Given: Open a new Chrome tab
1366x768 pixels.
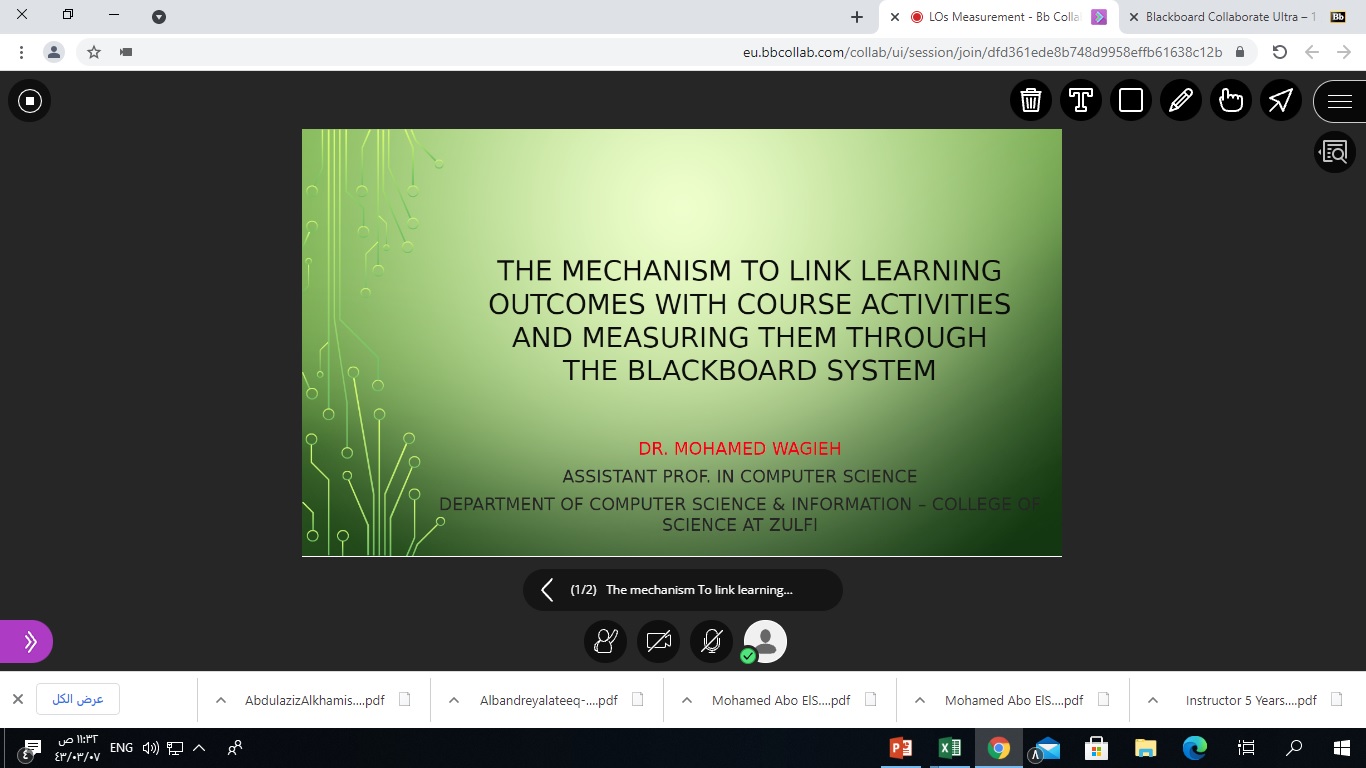Looking at the screenshot, I should (856, 17).
